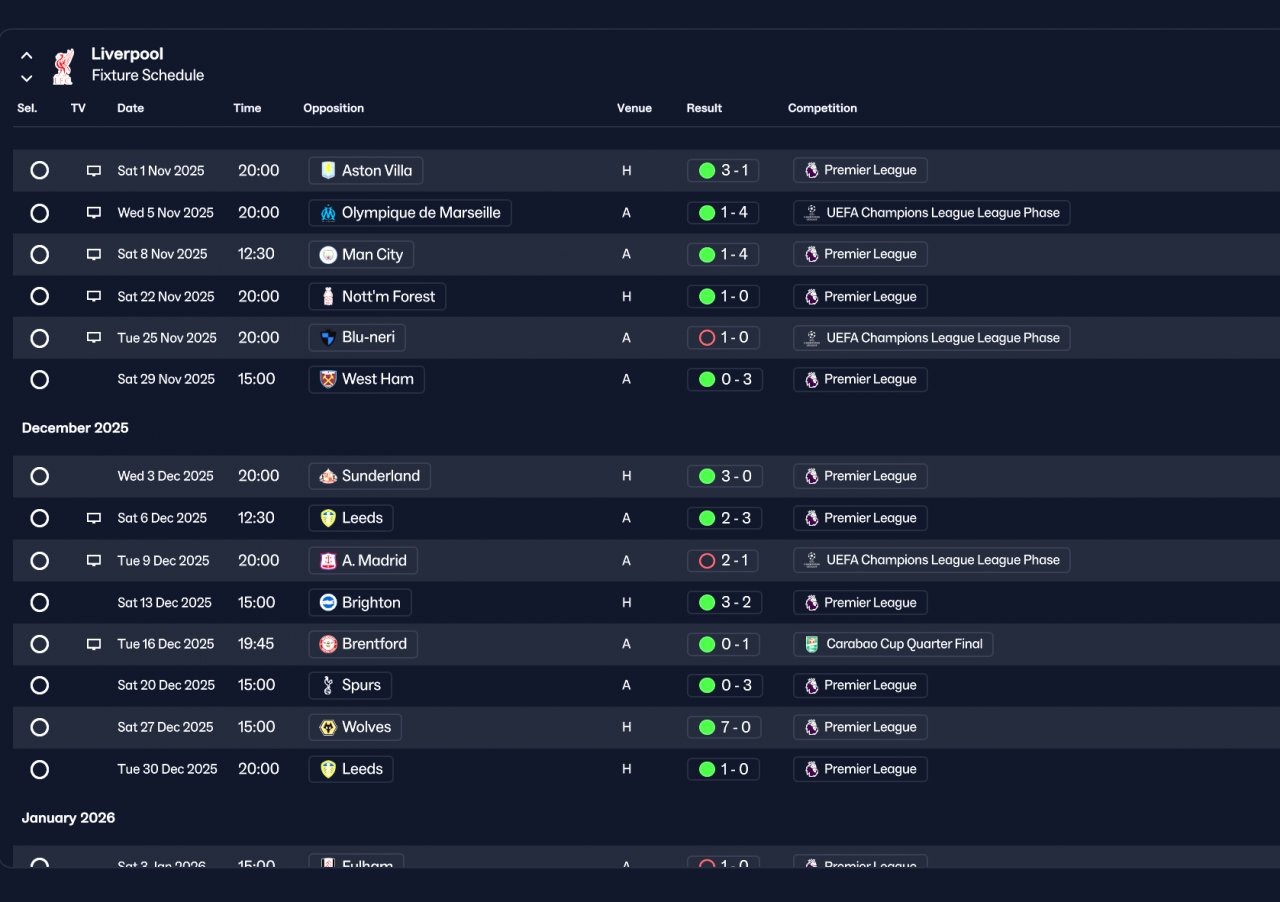Select the Sunderland fixture radio button

[x=39, y=476]
